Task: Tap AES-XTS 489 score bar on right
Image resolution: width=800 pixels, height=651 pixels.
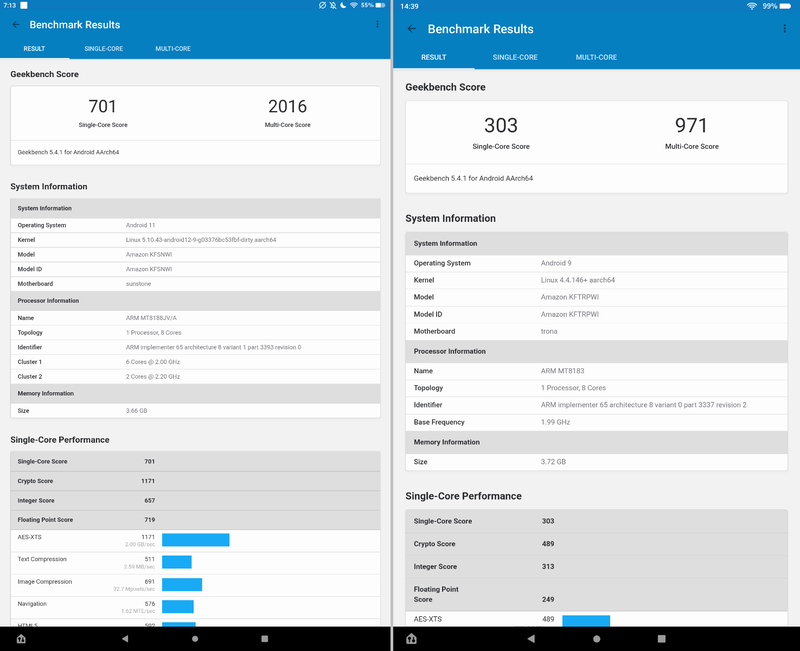Action: coord(586,620)
